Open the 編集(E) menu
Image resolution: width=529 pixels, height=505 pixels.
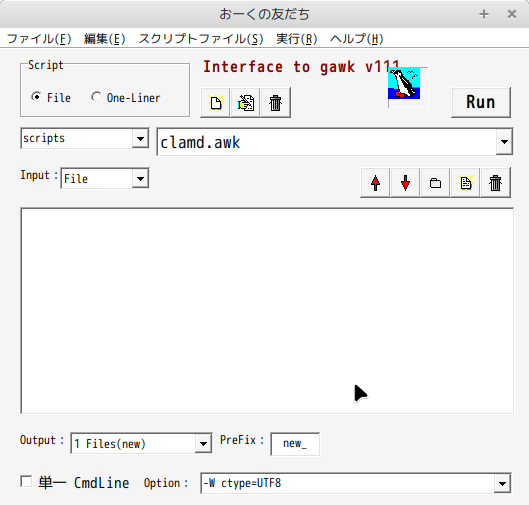point(105,39)
